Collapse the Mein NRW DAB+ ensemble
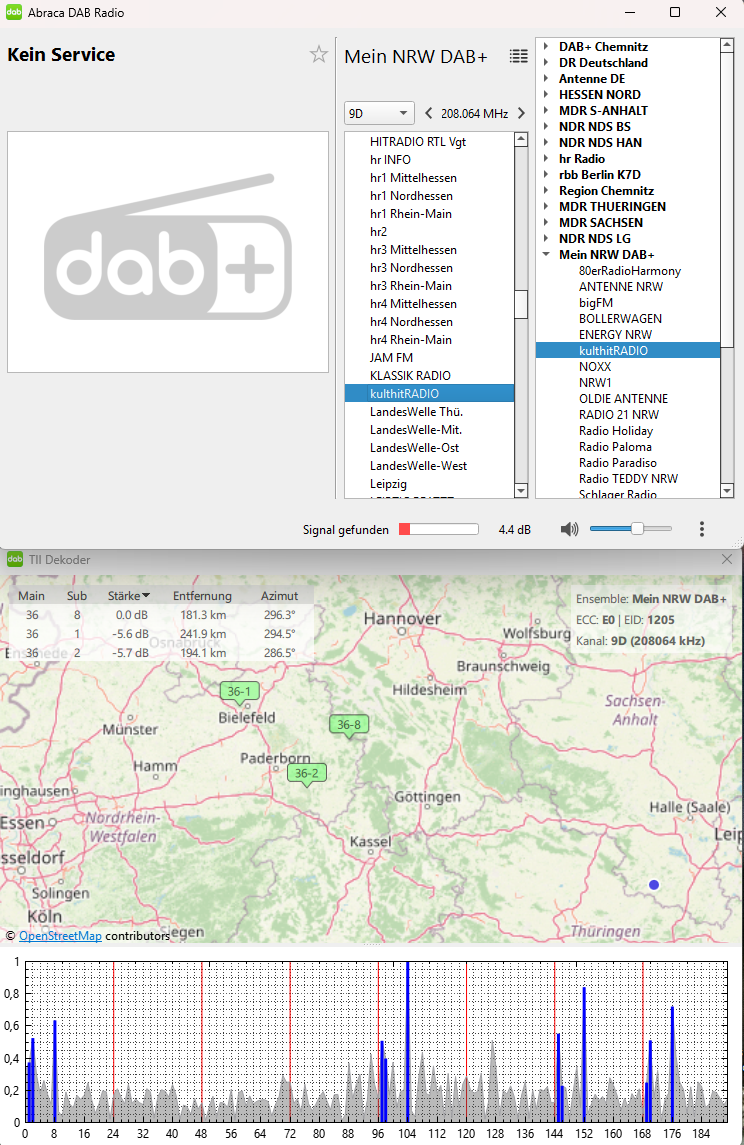744x1145 pixels. (545, 255)
